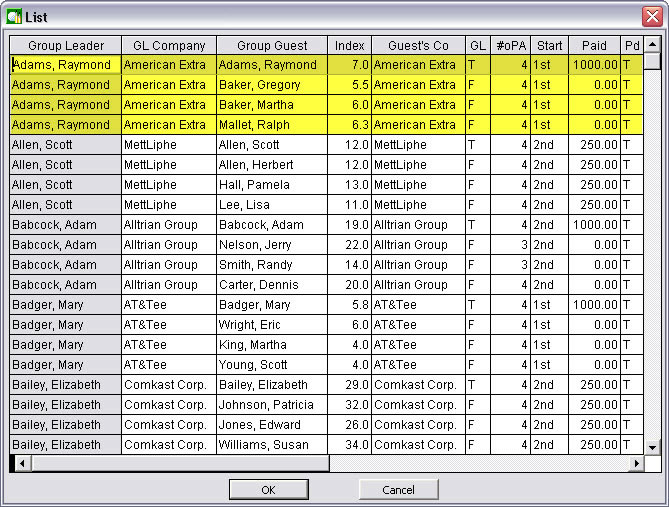Select guest 'Lee, Lisa' cell
The height and width of the screenshot is (507, 669).
(272, 205)
